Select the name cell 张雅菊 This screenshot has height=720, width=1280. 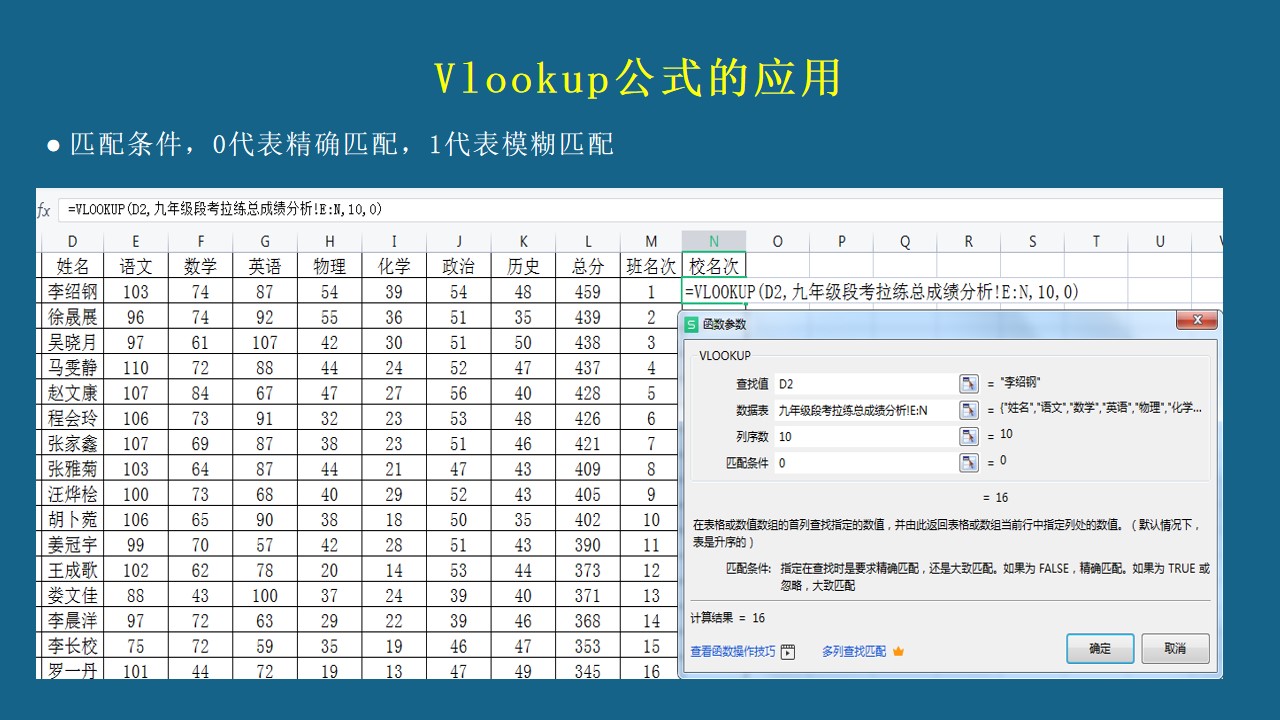pos(72,469)
